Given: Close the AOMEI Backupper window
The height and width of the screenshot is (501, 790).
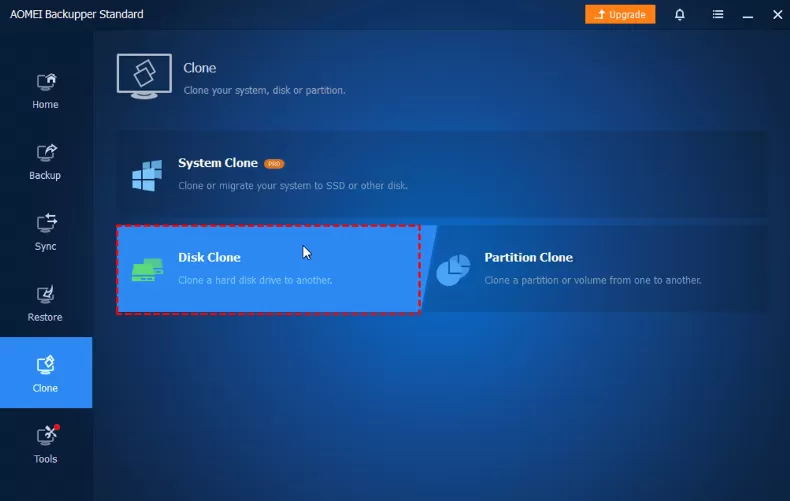Looking at the screenshot, I should 777,15.
